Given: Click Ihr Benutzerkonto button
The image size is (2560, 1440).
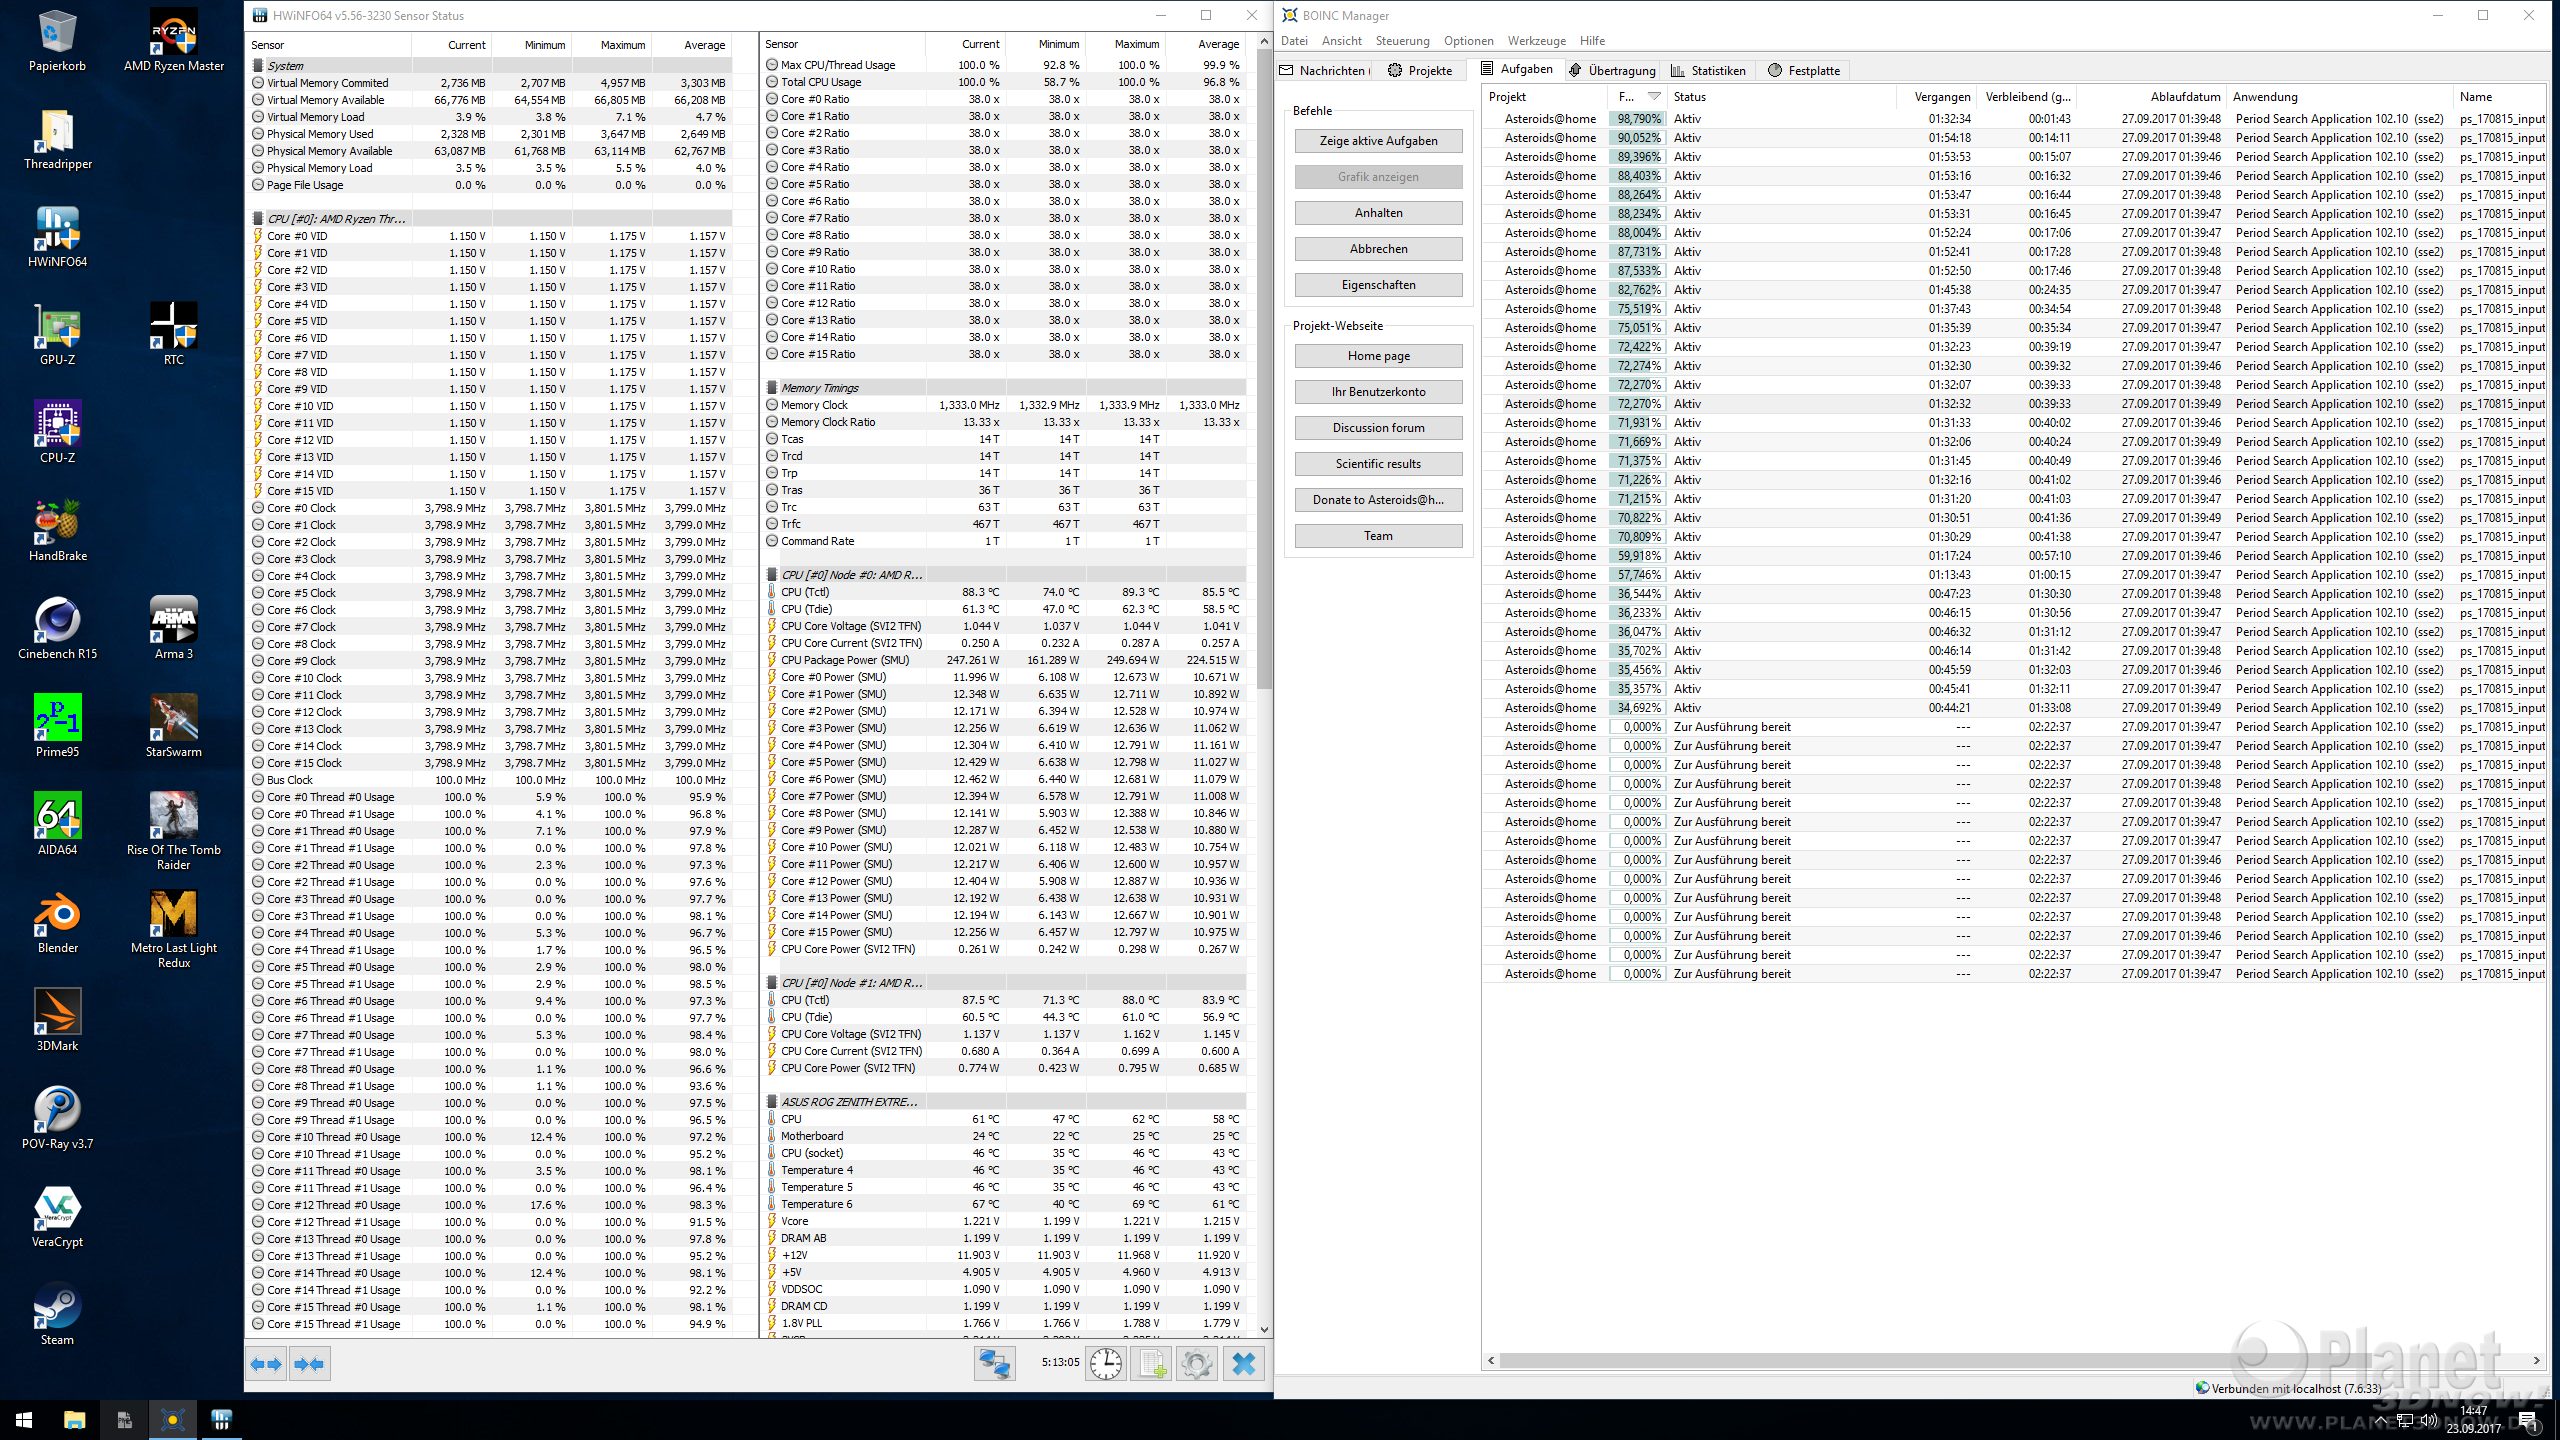Looking at the screenshot, I should click(1378, 392).
